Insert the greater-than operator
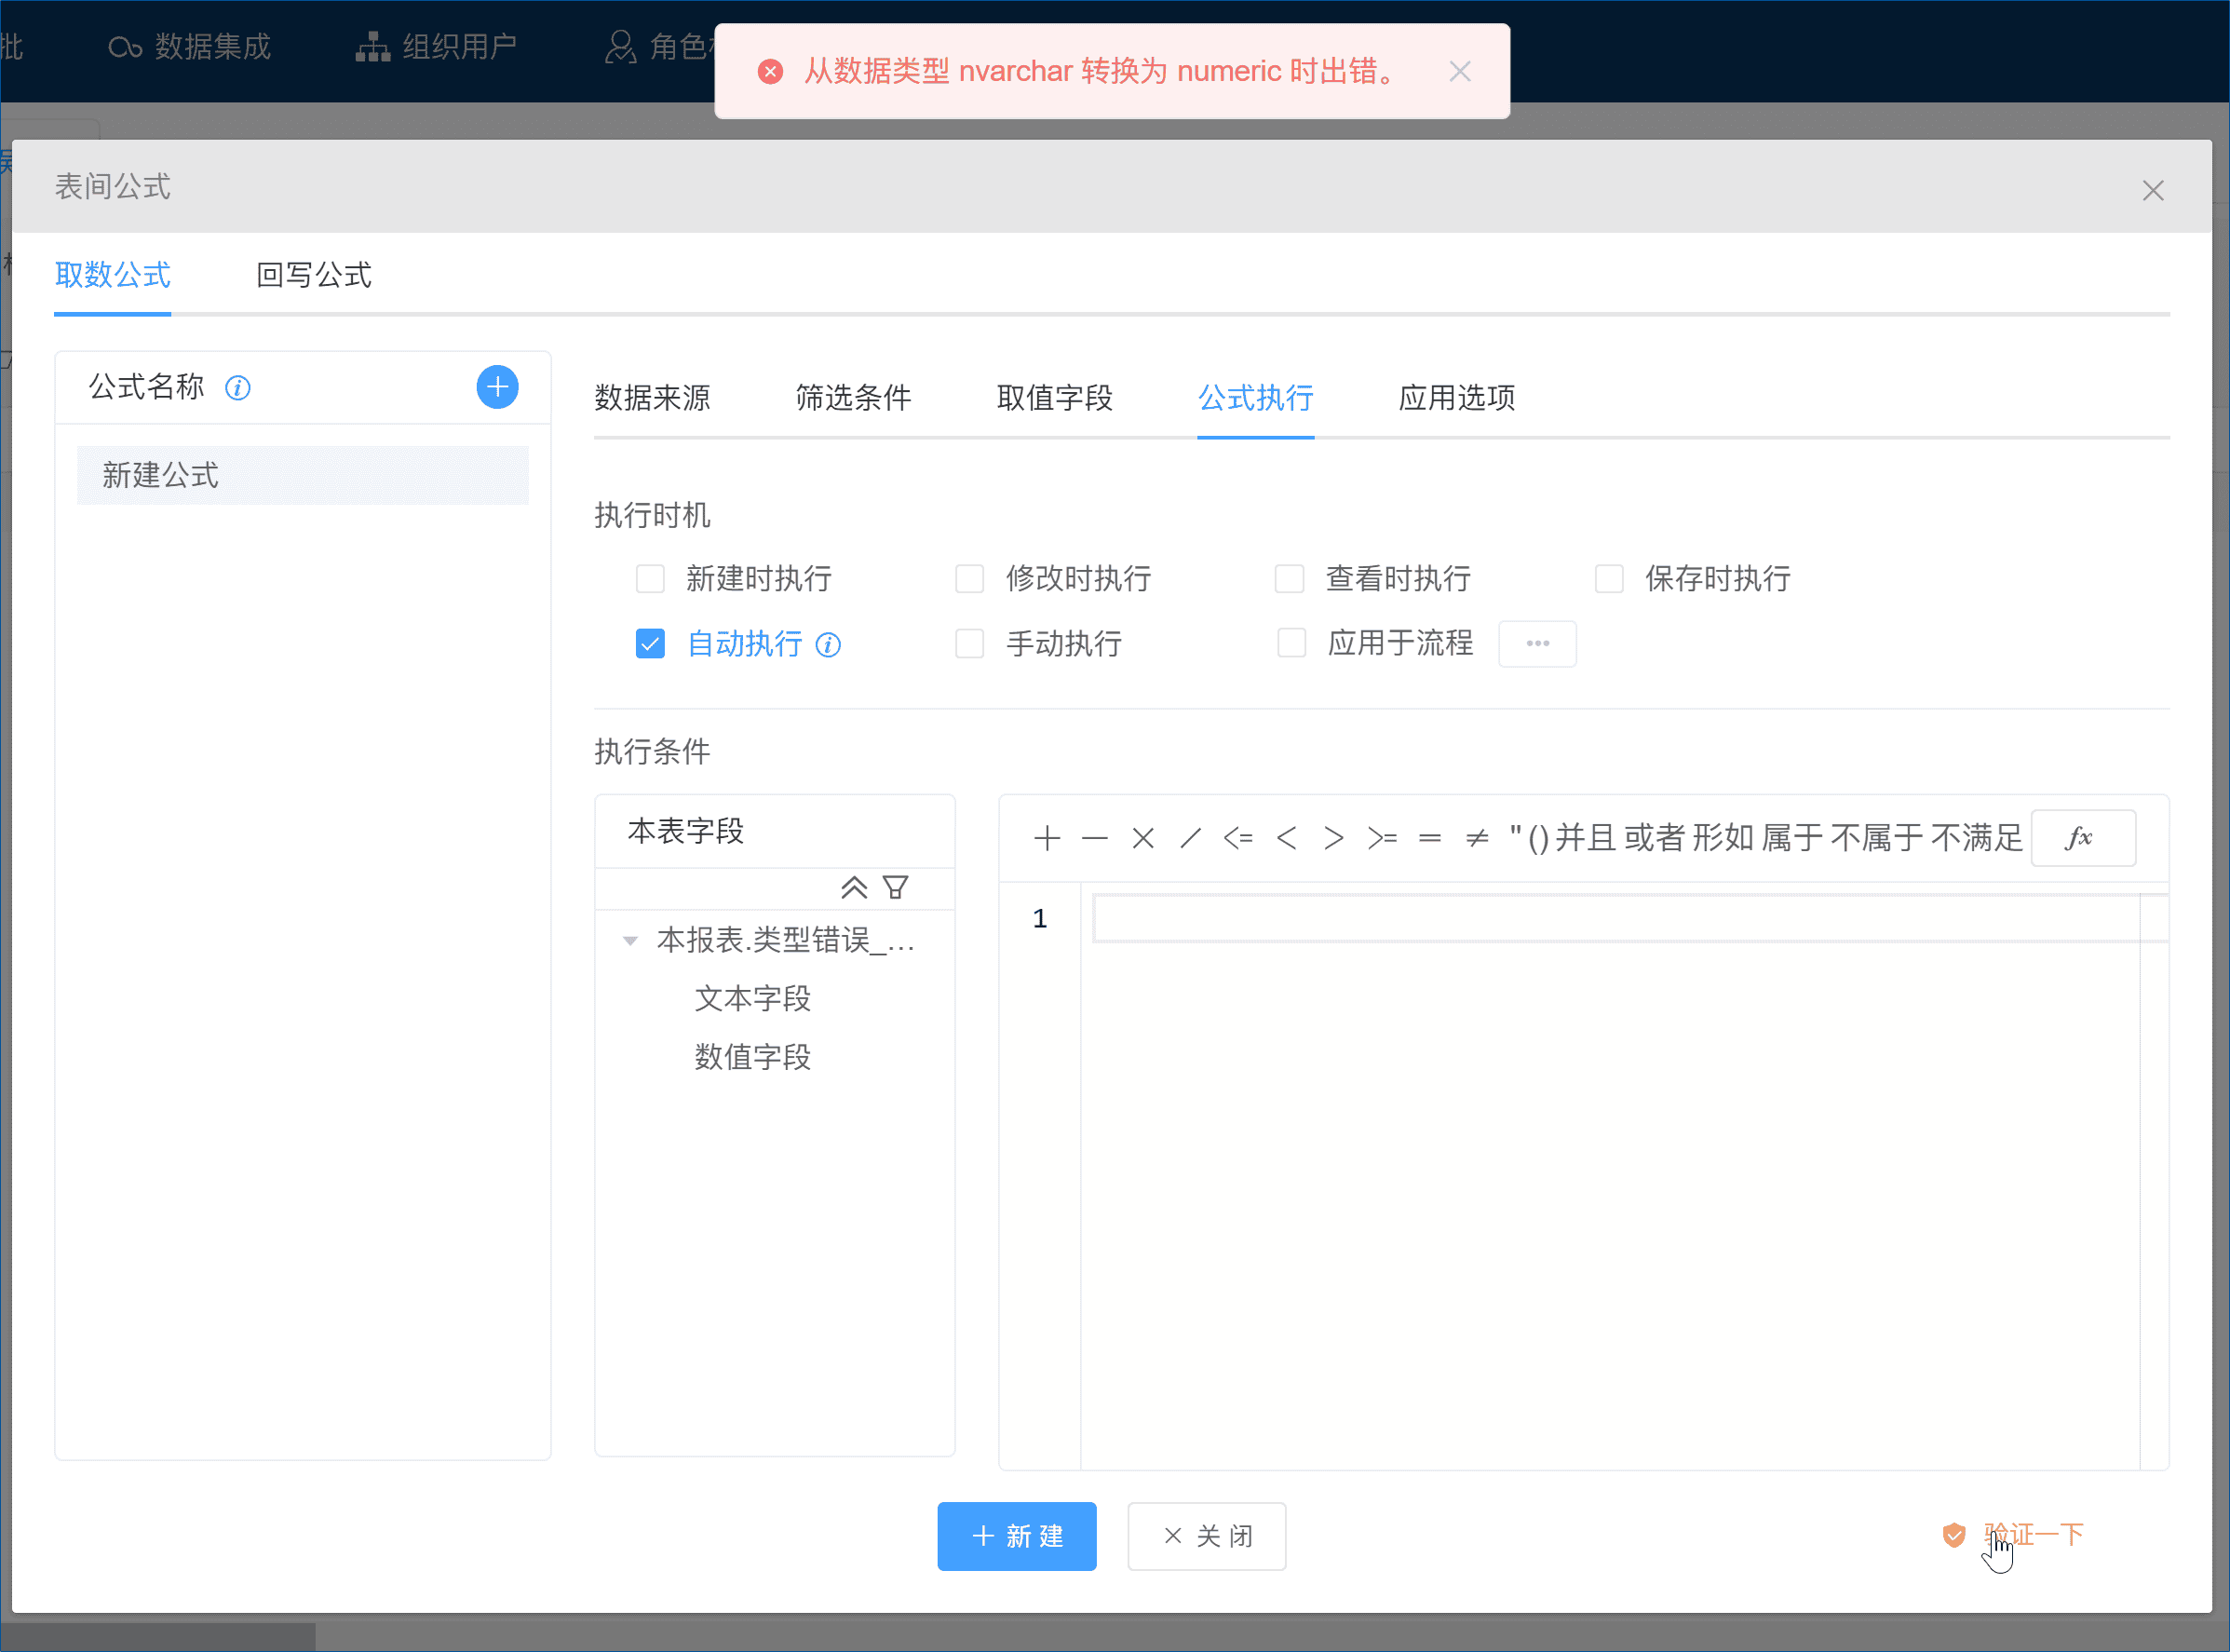This screenshot has width=2230, height=1652. tap(1333, 838)
